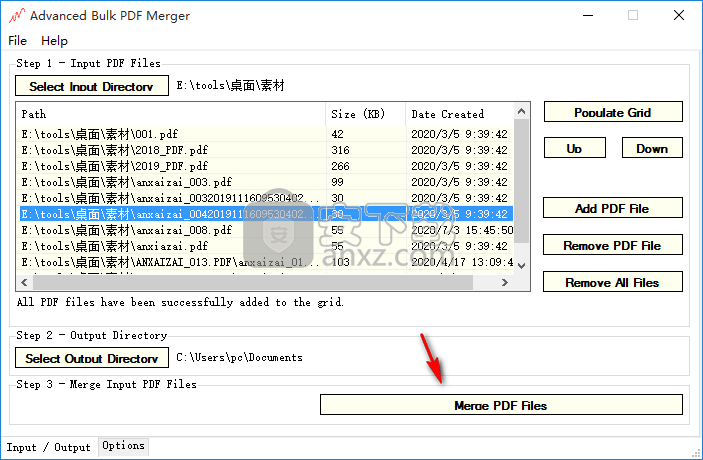
Task: Sort grid by Date Created column header
Action: pos(460,114)
